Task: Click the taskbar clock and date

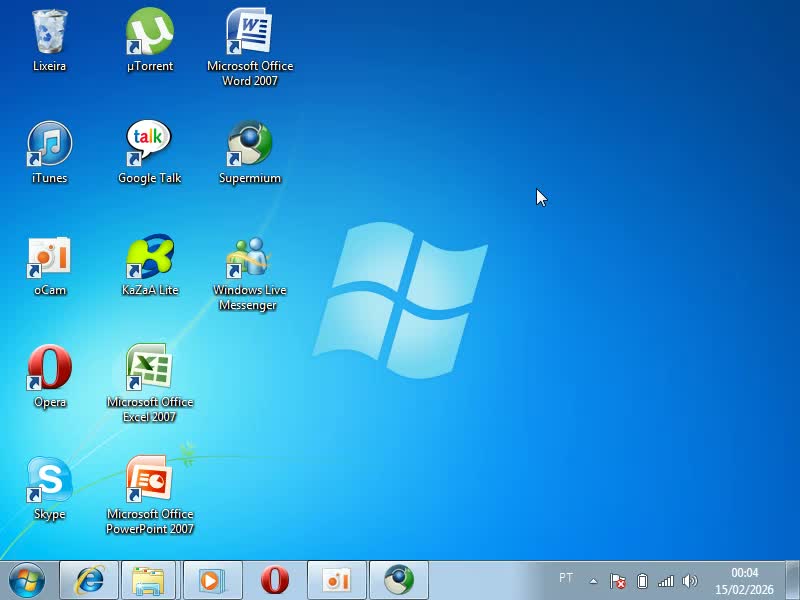Action: coord(744,581)
